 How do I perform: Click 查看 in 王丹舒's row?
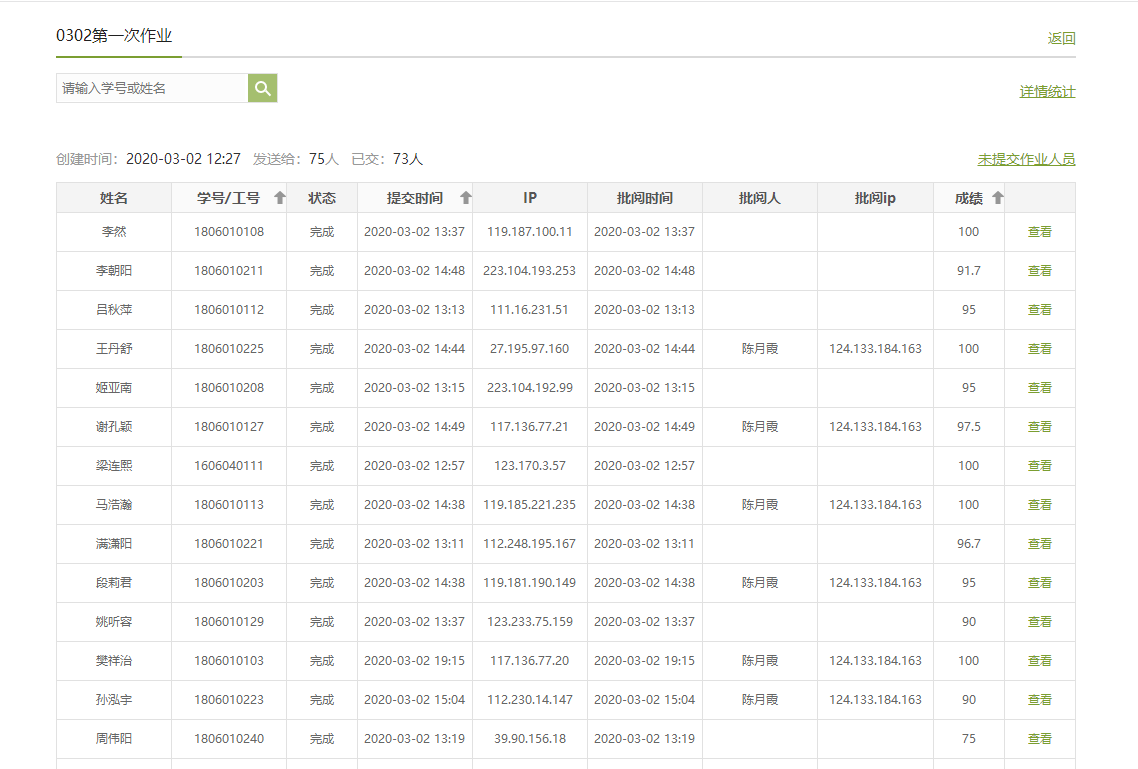coord(1039,349)
